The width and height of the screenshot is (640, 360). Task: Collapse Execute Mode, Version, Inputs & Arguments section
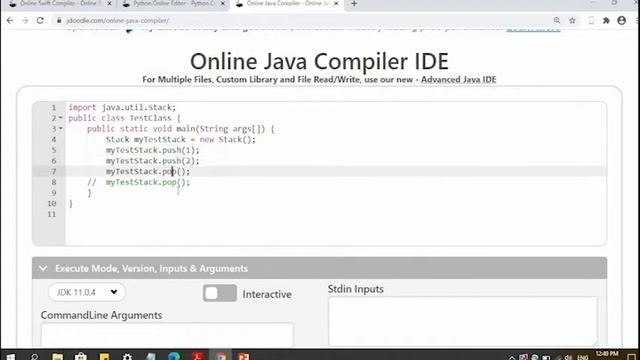(319, 268)
